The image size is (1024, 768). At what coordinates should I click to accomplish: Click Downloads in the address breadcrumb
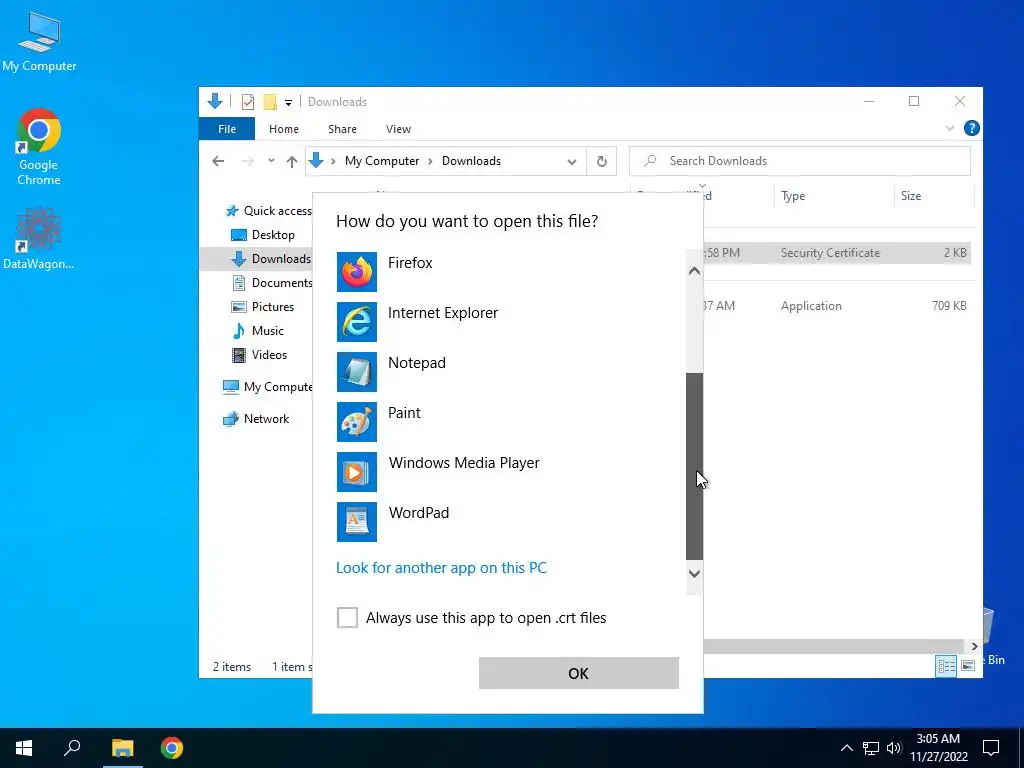point(472,161)
